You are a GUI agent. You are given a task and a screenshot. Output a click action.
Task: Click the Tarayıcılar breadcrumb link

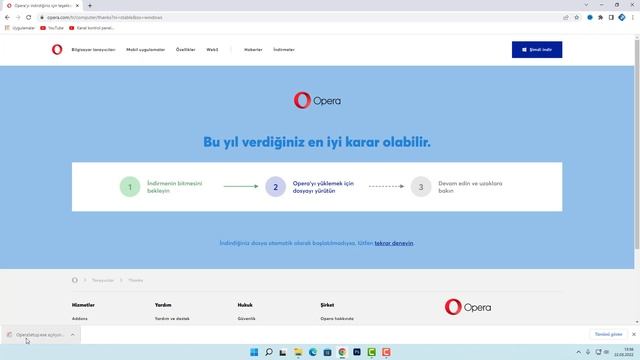(x=102, y=280)
